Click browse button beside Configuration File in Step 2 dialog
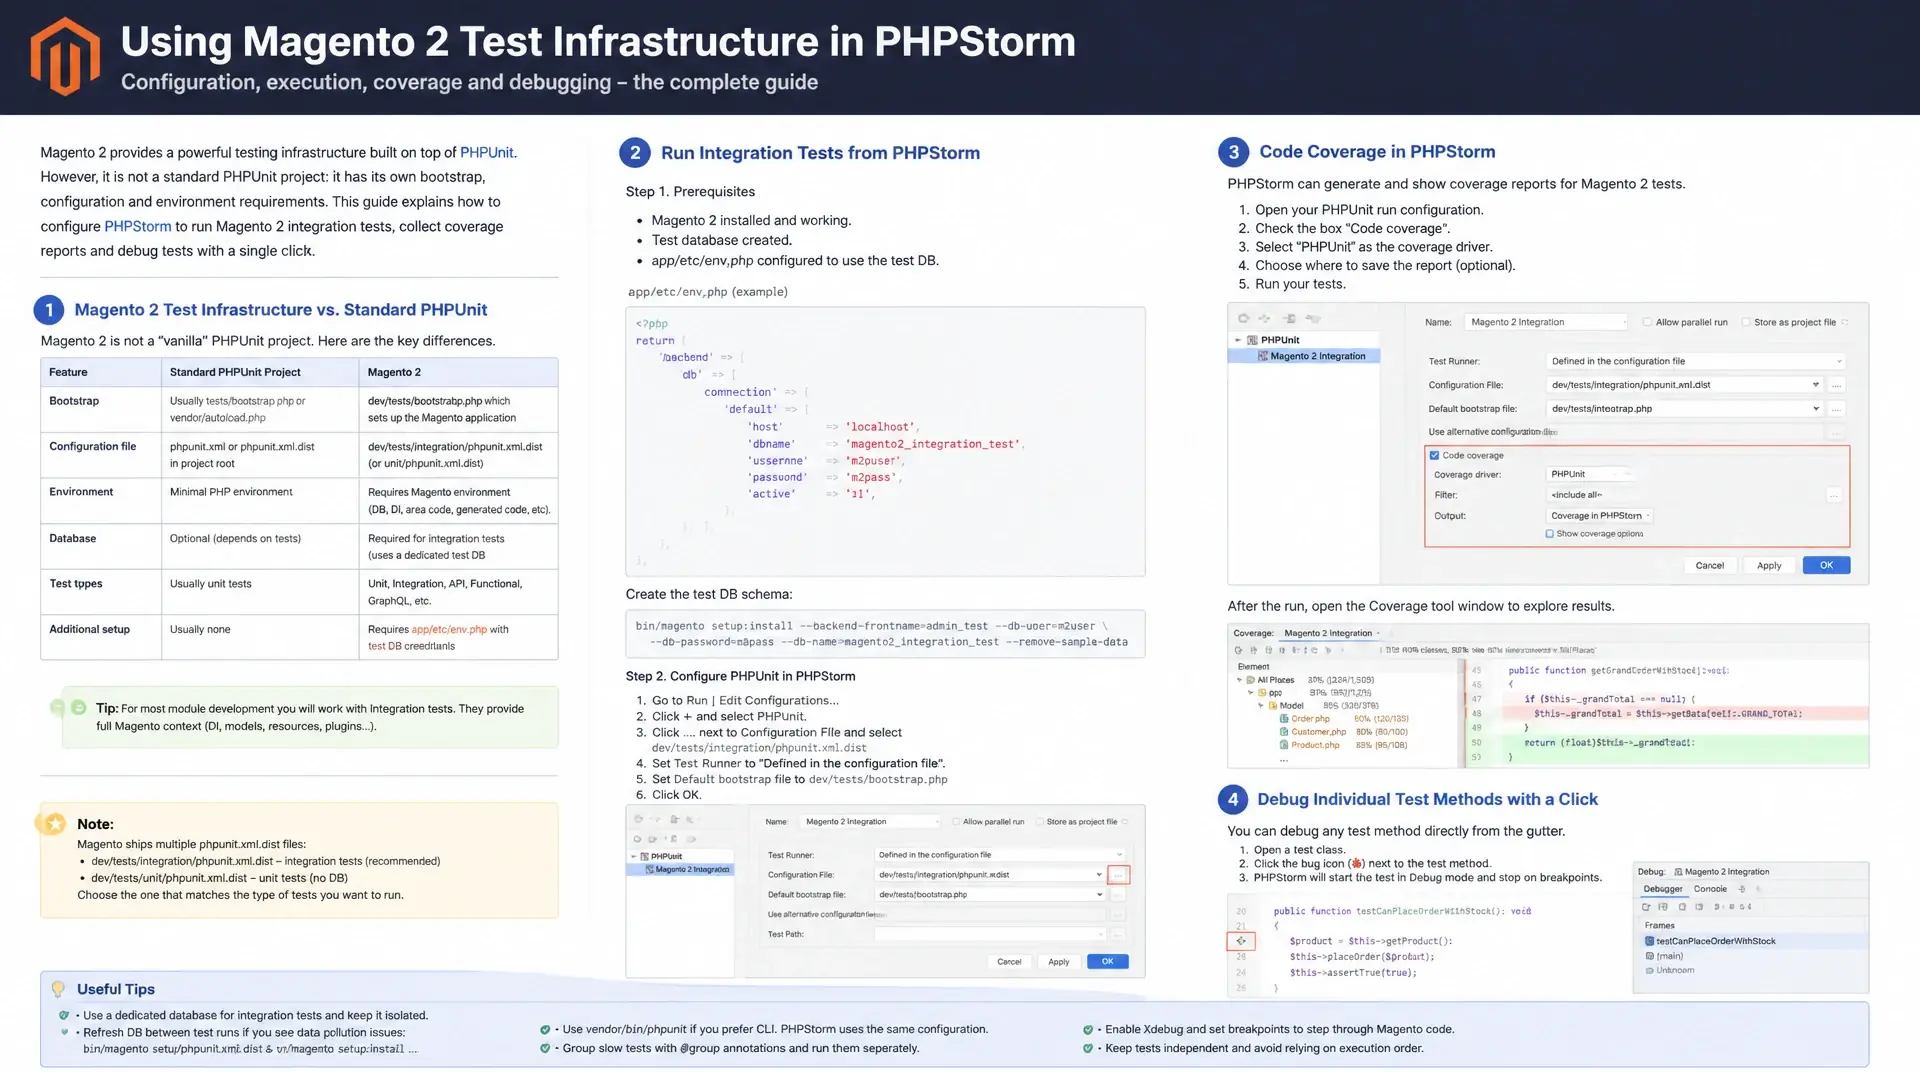Image resolution: width=1920 pixels, height=1072 pixels. [1118, 874]
